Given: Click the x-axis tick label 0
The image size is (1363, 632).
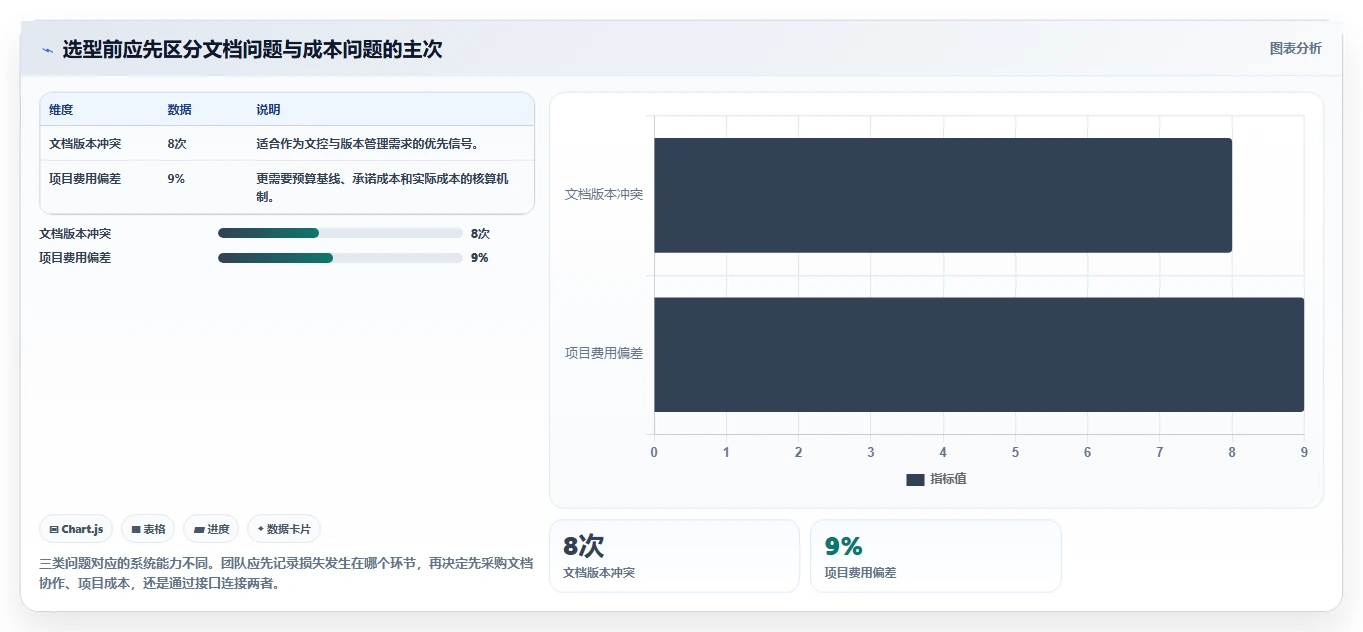Looking at the screenshot, I should (x=654, y=453).
